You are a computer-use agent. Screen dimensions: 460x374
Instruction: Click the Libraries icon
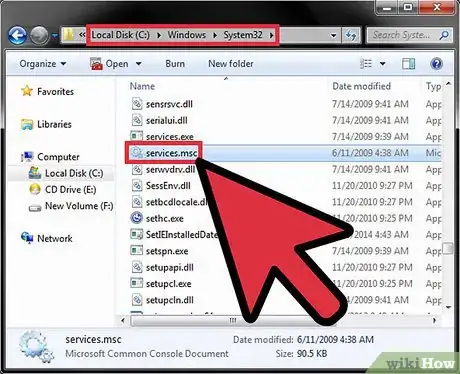(x=27, y=124)
